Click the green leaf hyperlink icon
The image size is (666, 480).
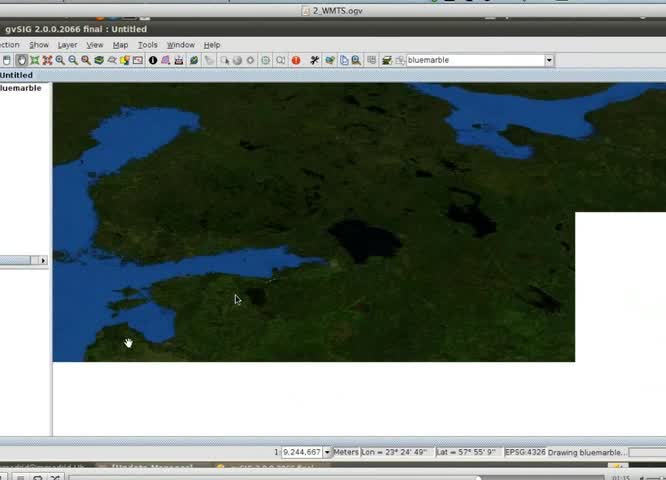point(194,60)
